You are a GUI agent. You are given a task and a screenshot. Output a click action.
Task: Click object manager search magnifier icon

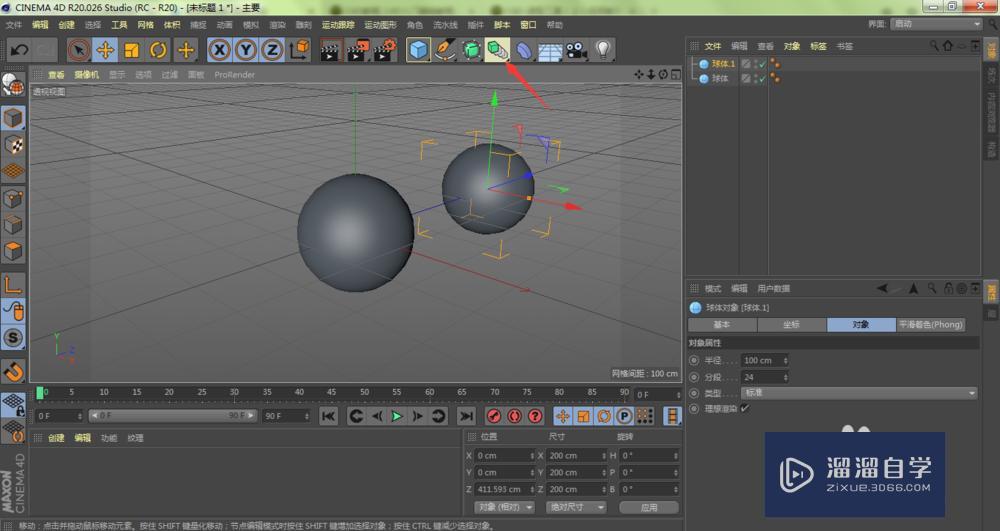pyautogui.click(x=934, y=46)
